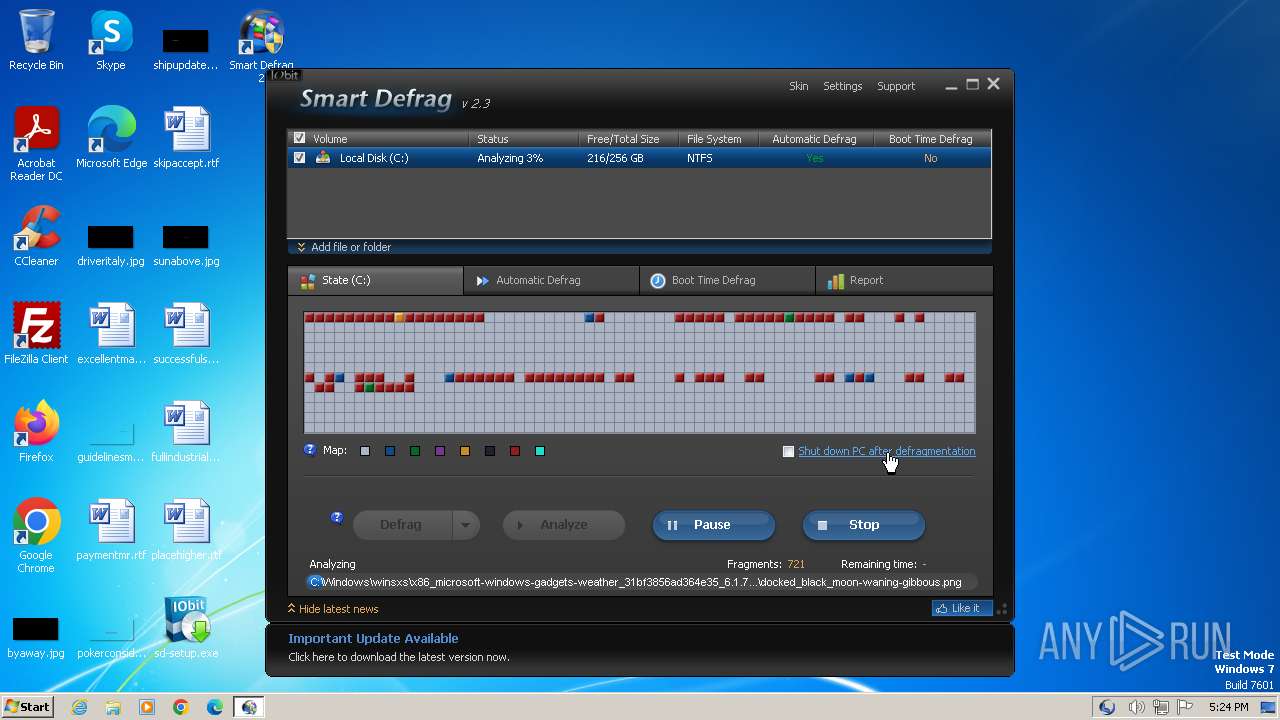The image size is (1280, 720).
Task: Click the blue map legend swatch
Action: 390,452
